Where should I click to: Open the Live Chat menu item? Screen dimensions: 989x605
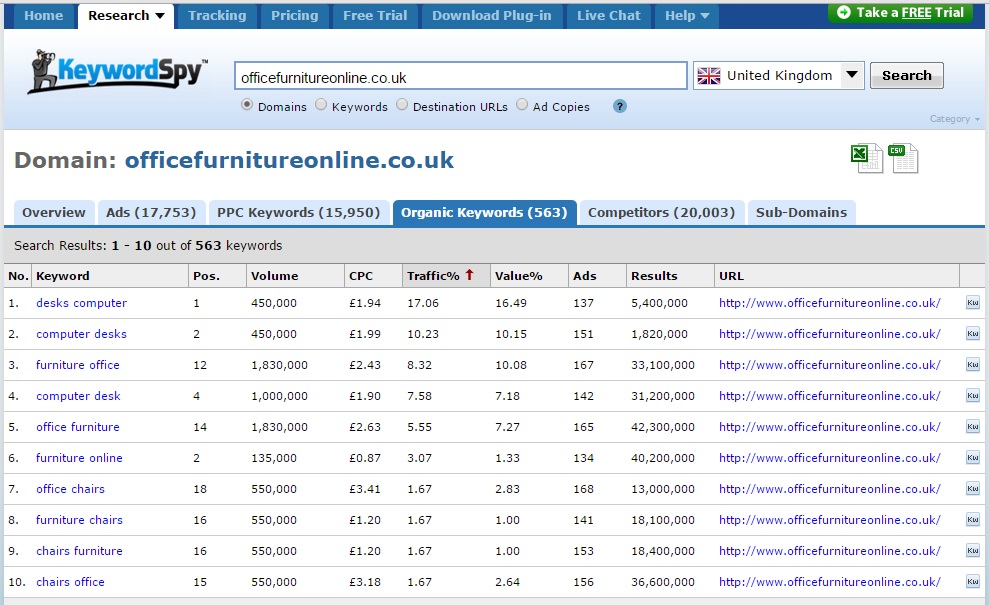[609, 16]
